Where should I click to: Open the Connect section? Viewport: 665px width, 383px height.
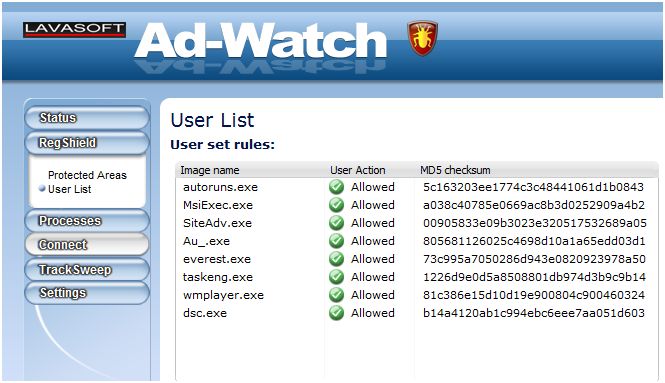[x=87, y=245]
